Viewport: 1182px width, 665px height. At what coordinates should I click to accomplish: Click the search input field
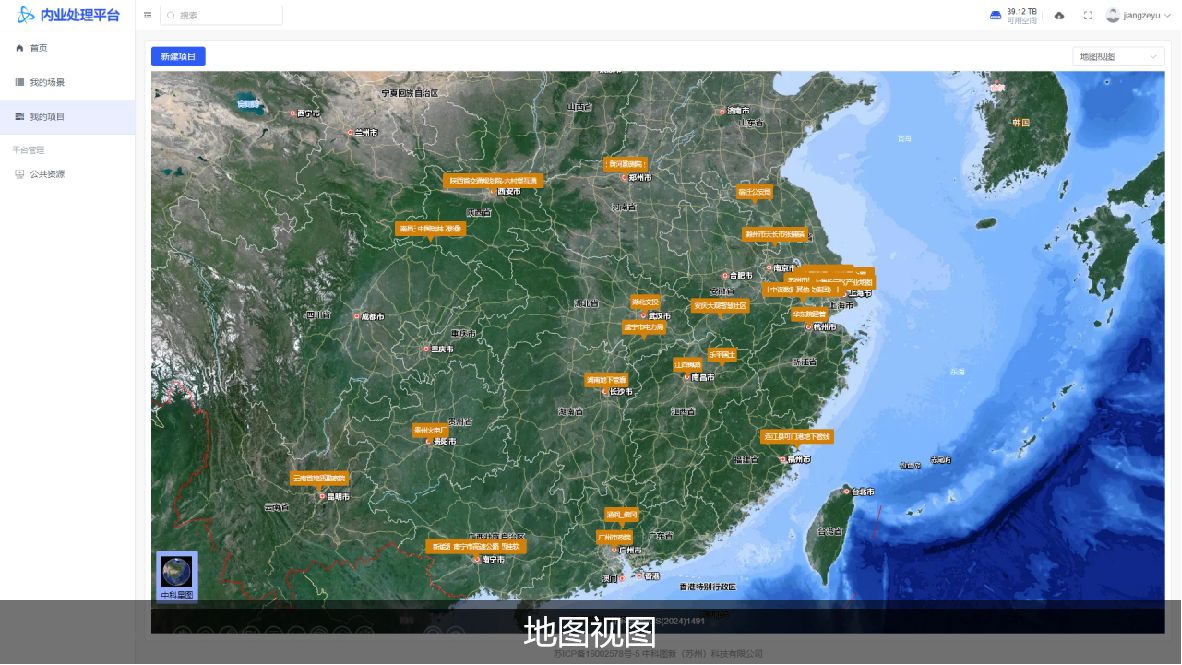222,15
